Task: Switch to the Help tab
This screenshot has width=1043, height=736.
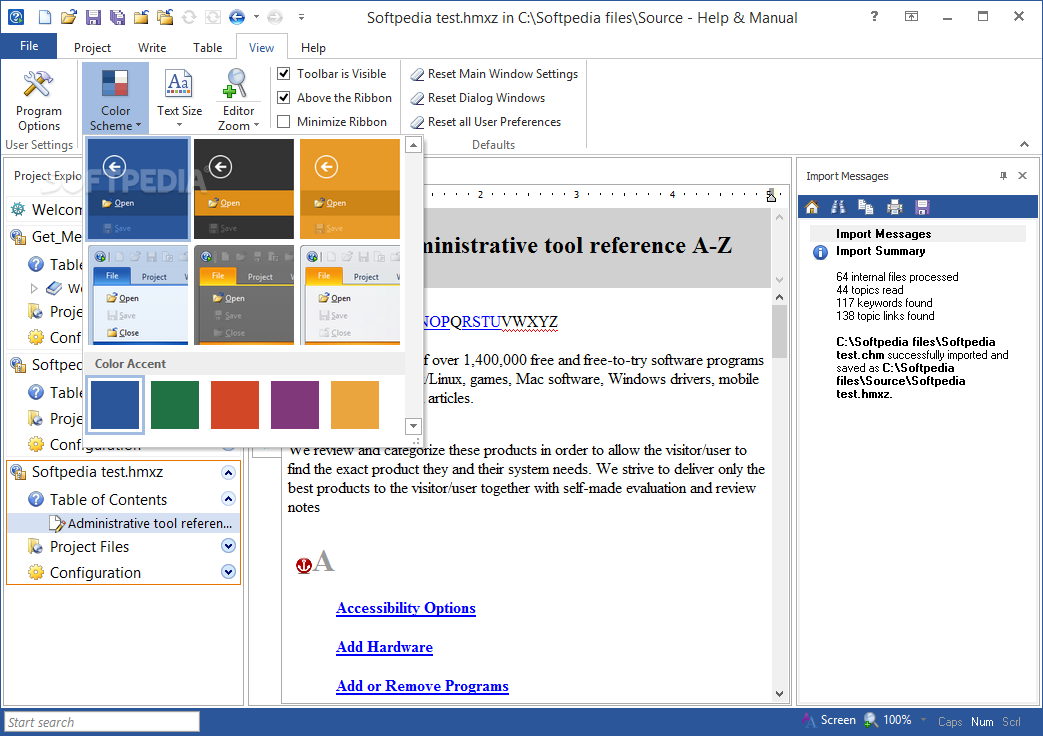Action: coord(313,48)
